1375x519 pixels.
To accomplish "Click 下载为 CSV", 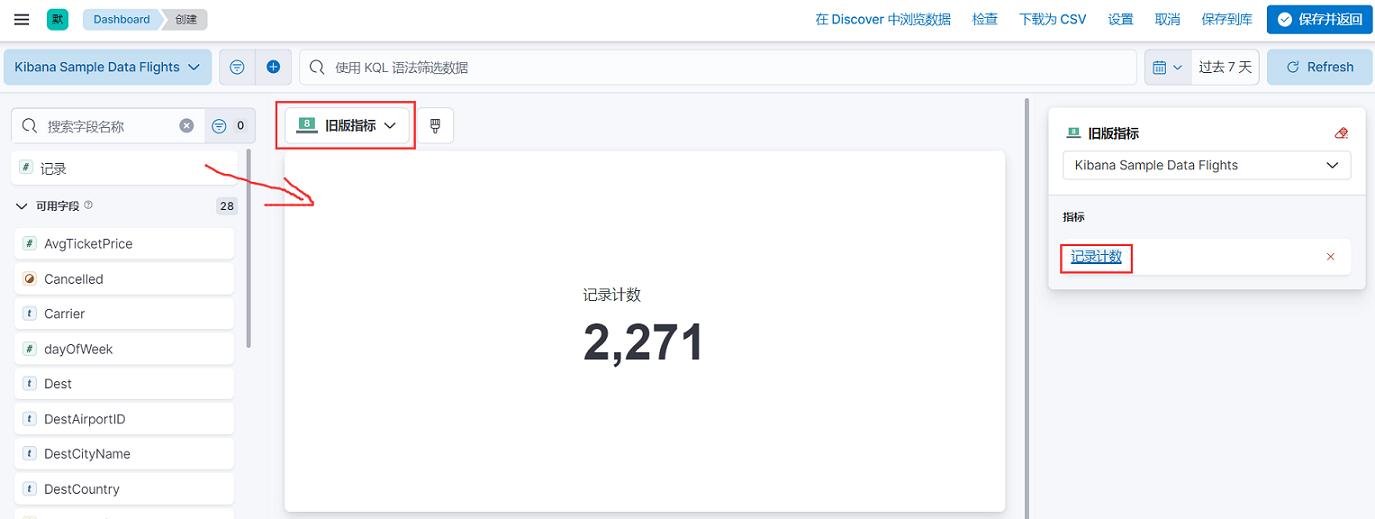I will click(x=1053, y=19).
